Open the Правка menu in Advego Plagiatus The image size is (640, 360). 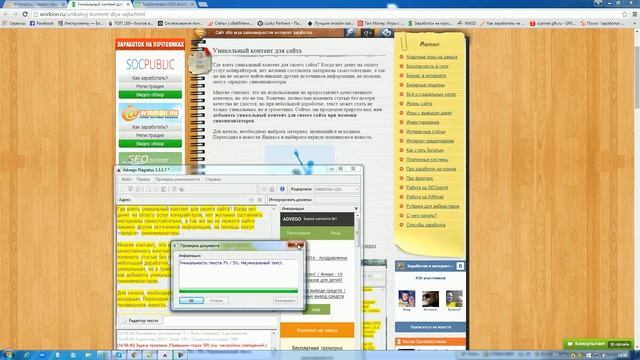pos(143,179)
